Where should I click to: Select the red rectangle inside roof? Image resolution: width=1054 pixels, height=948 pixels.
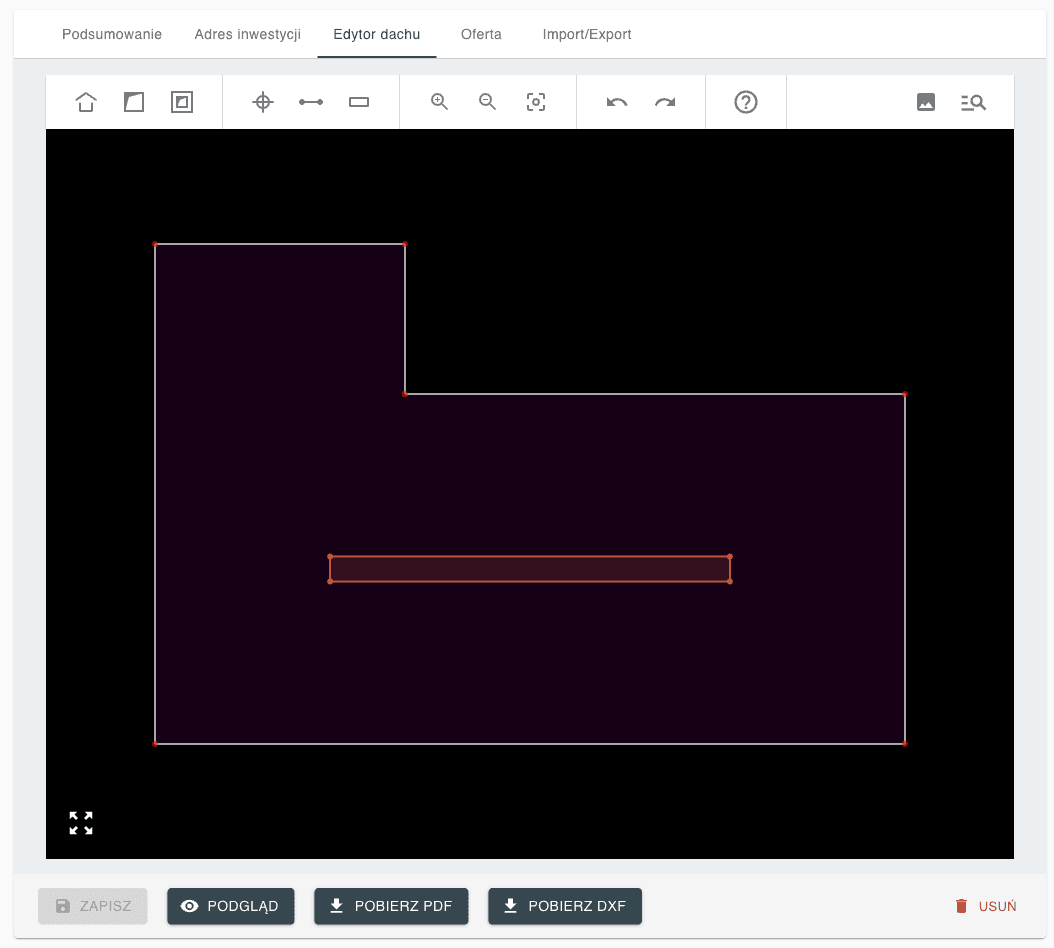530,569
